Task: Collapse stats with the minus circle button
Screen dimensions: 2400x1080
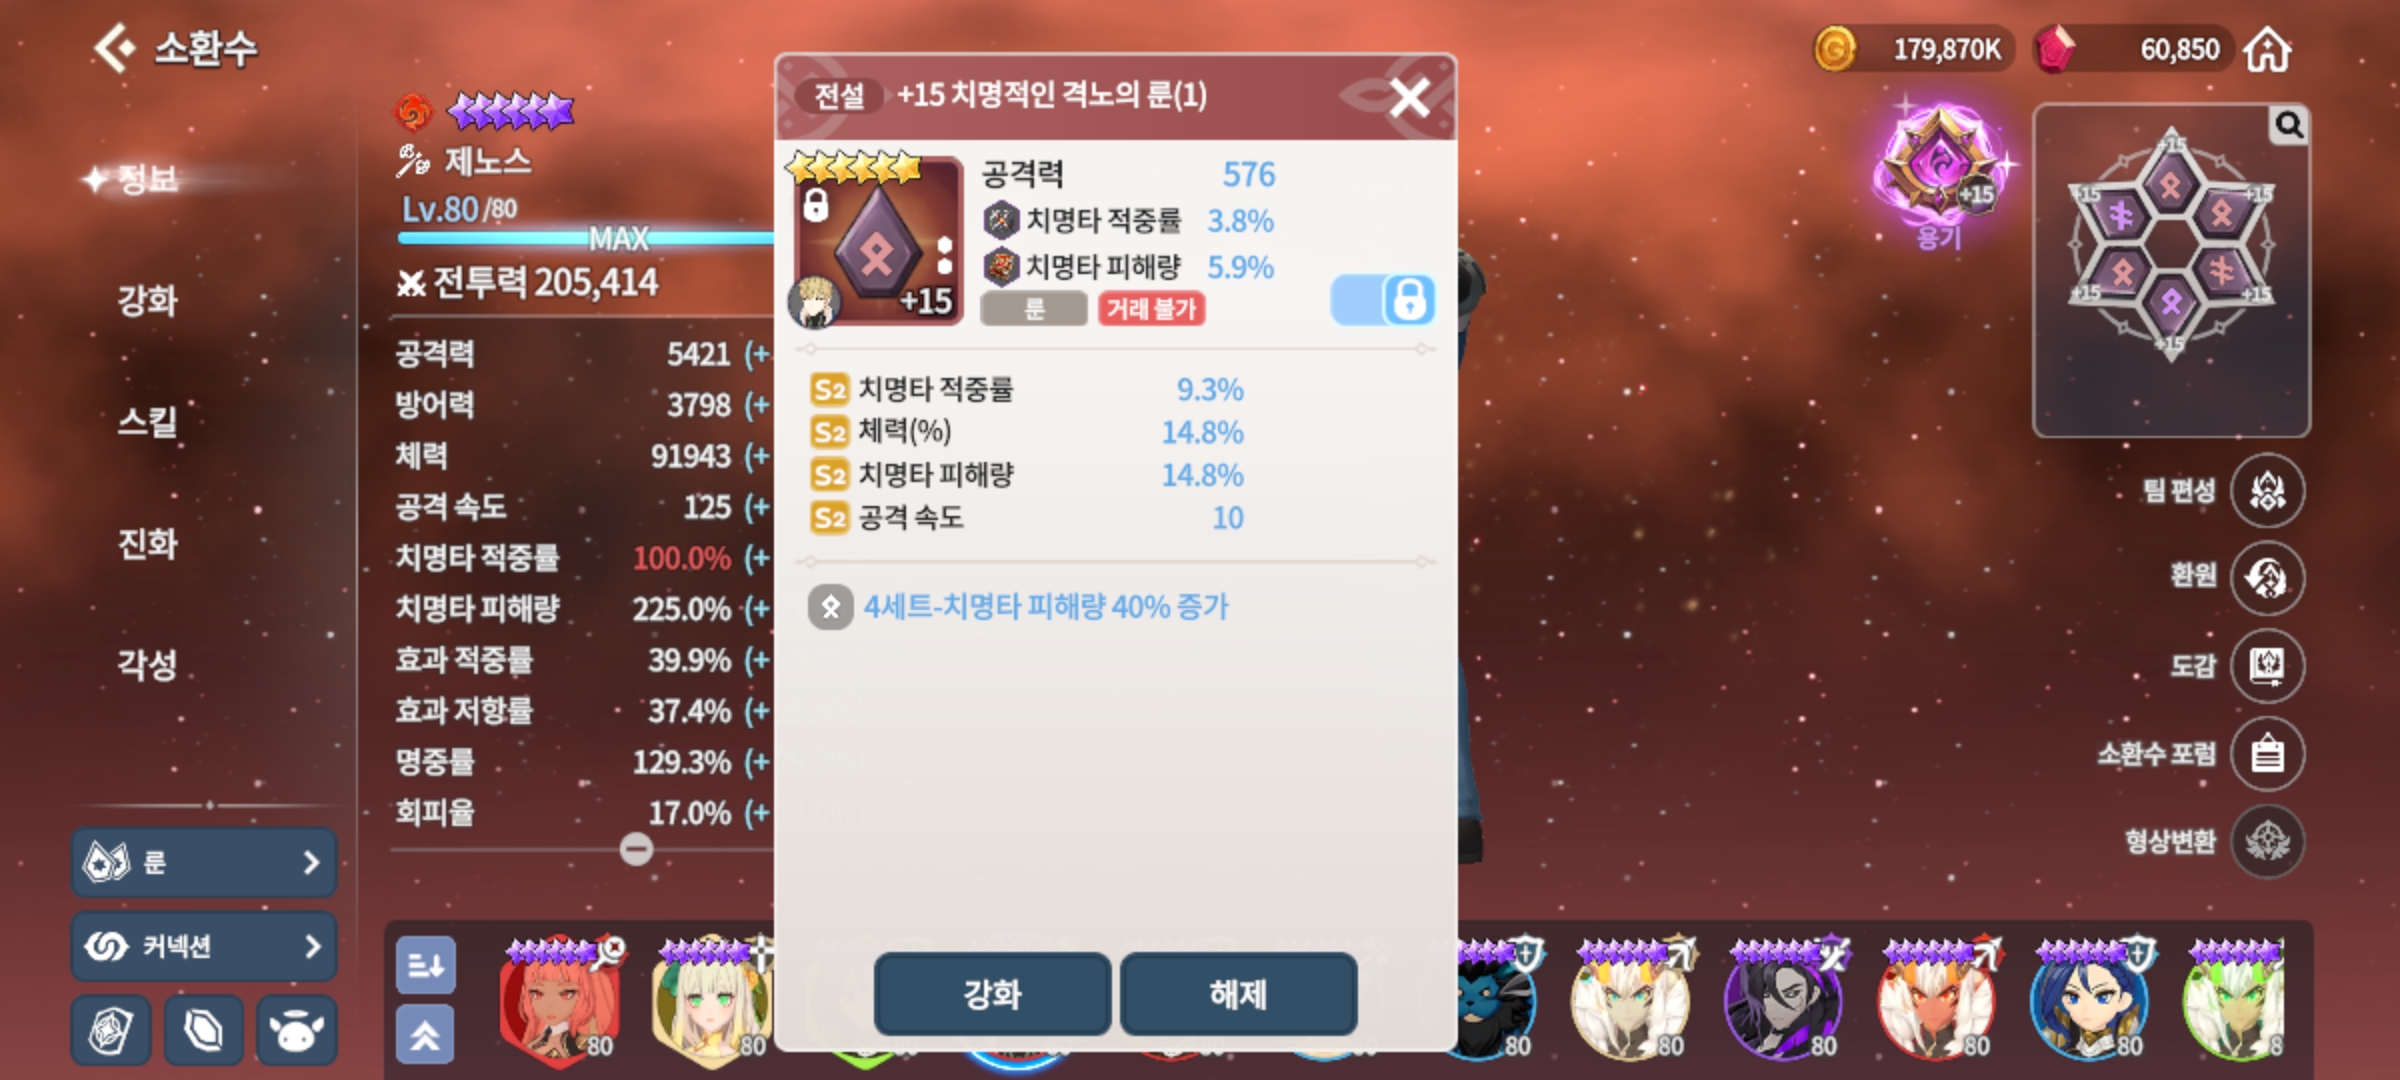Action: [636, 849]
